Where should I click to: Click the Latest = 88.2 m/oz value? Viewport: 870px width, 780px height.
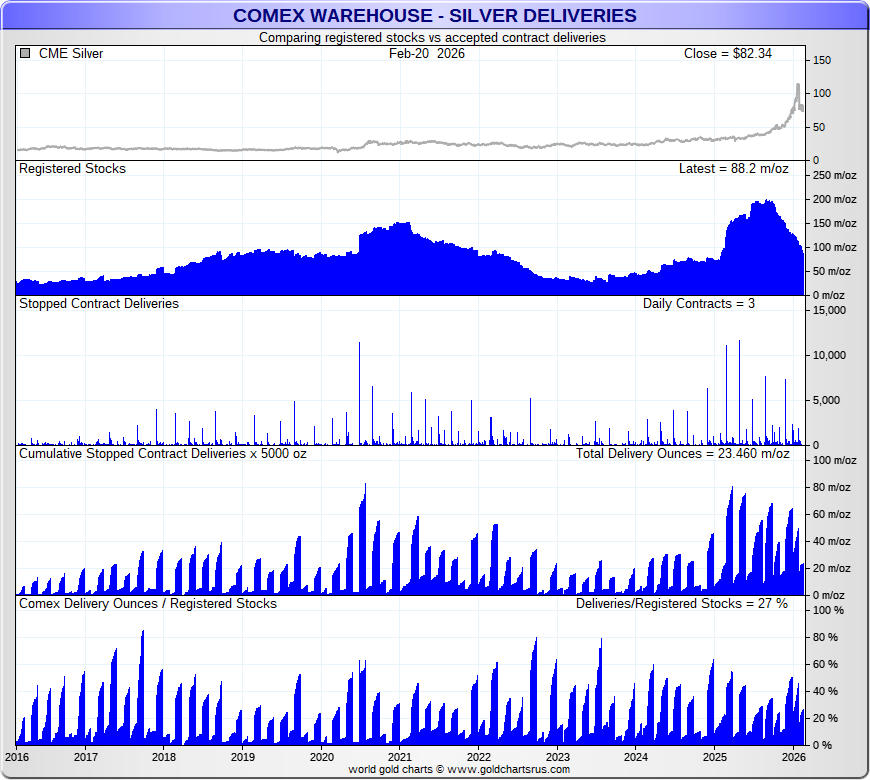[x=733, y=169]
